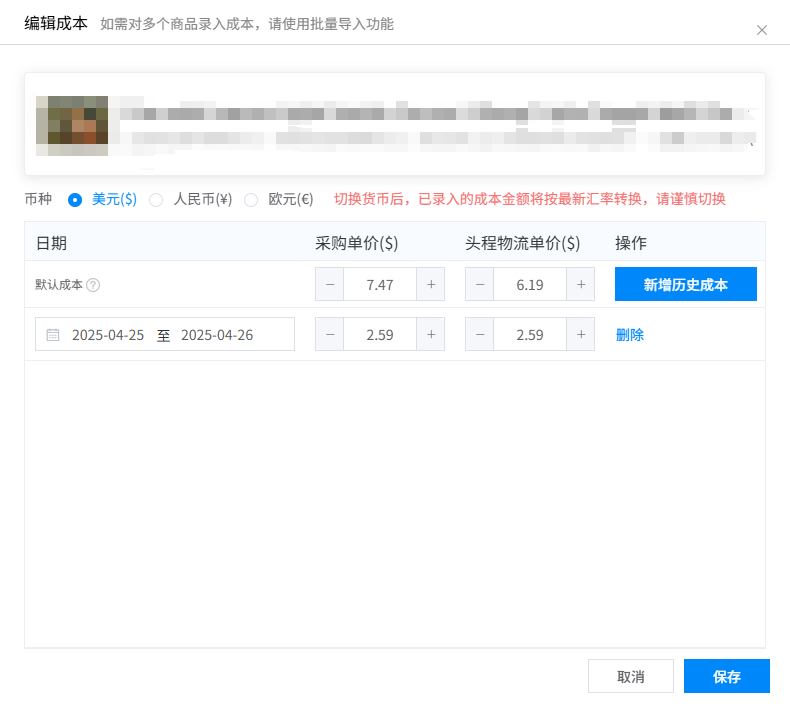Choose the Euro (€) currency option
The width and height of the screenshot is (790, 712).
[251, 199]
